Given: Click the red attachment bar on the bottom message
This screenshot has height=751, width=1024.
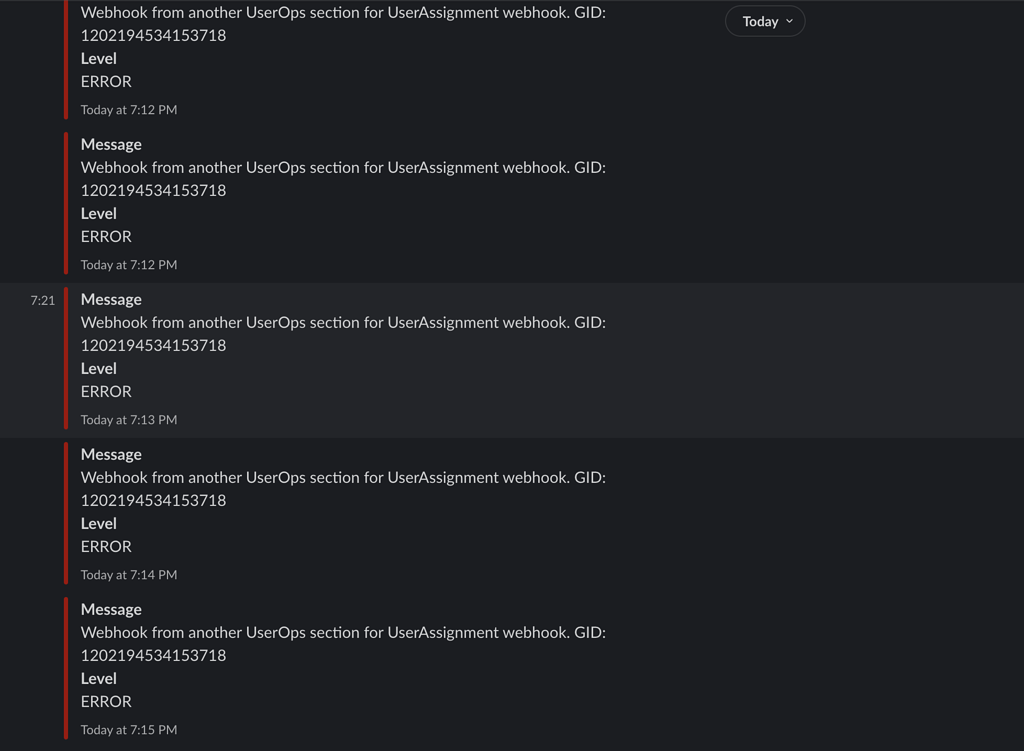Looking at the screenshot, I should (67, 668).
